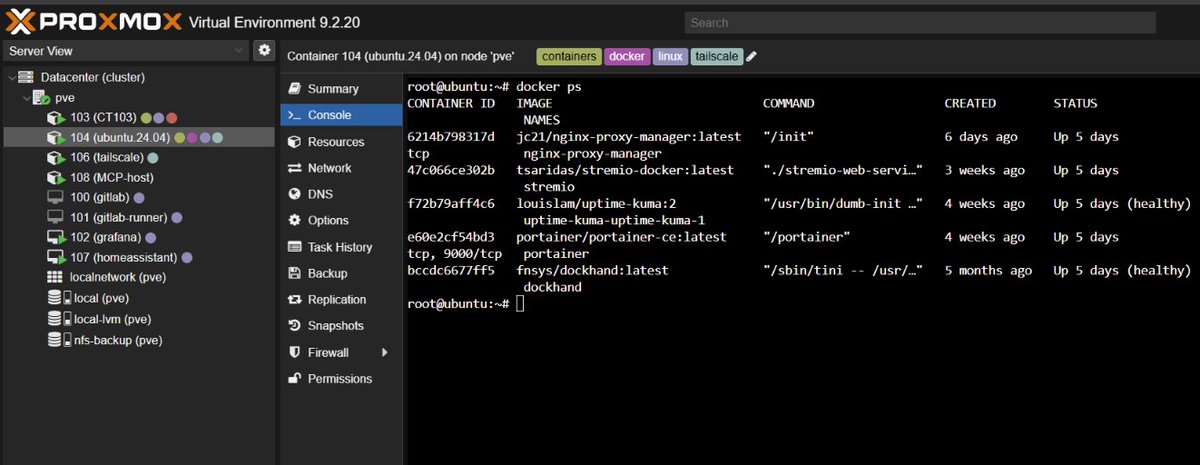Viewport: 1200px width, 465px height.
Task: Open the Firewall tab
Action: (x=342, y=352)
